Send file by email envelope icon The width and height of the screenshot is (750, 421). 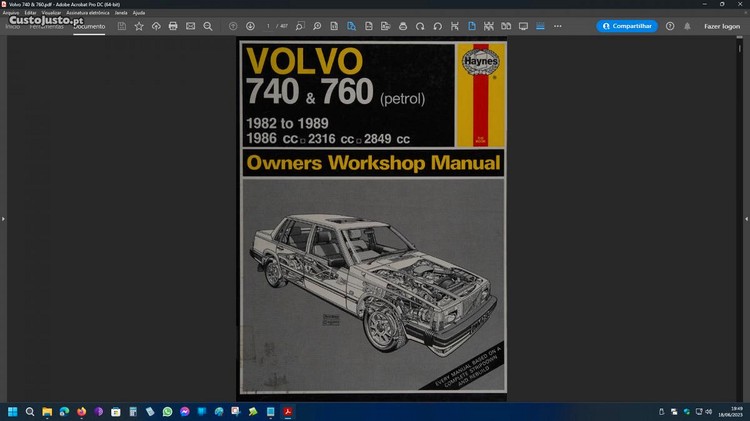(190, 26)
